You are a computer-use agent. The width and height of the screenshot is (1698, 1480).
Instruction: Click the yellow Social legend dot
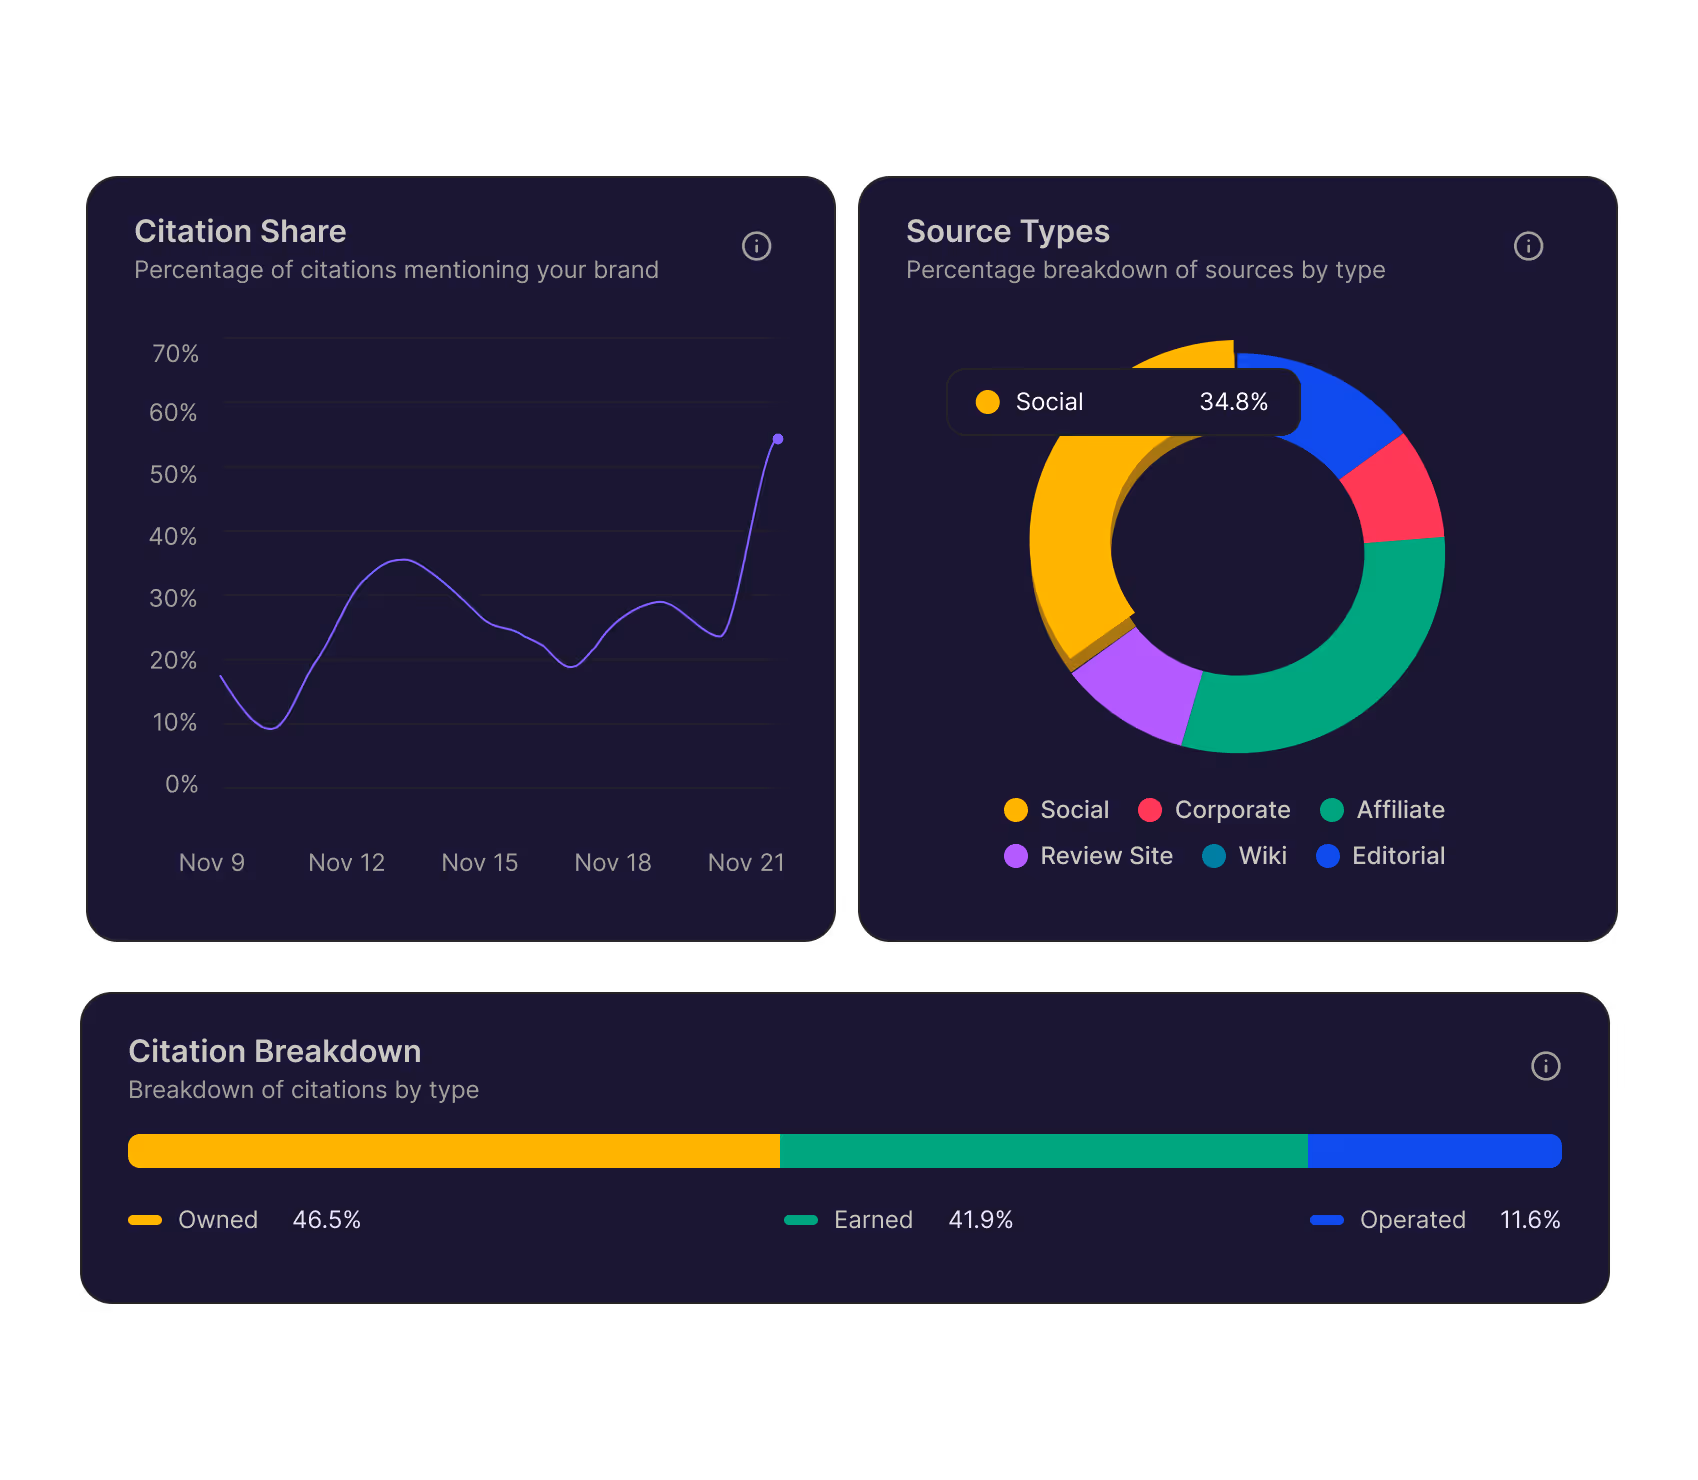coord(1015,810)
